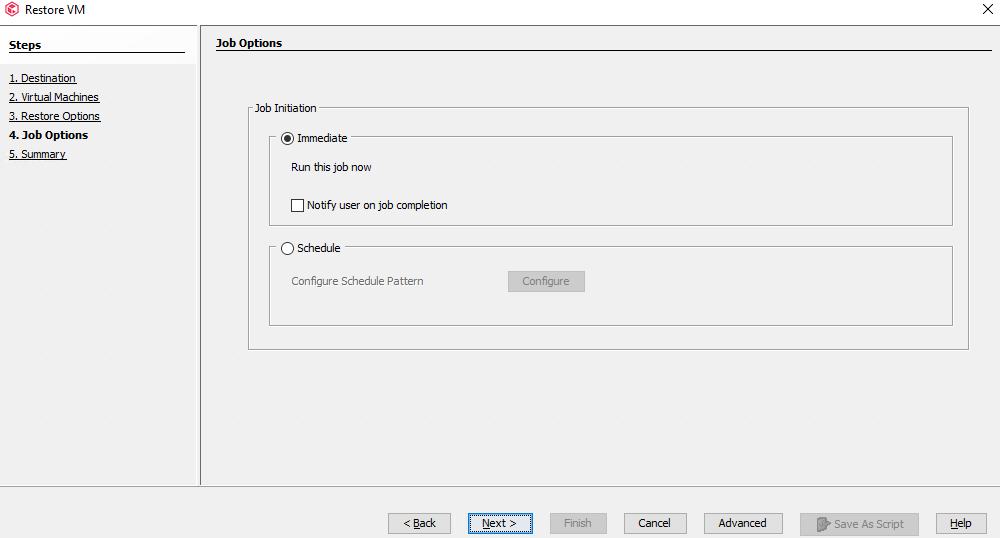Select the Schedule radio button
This screenshot has height=538, width=1000.
click(288, 249)
